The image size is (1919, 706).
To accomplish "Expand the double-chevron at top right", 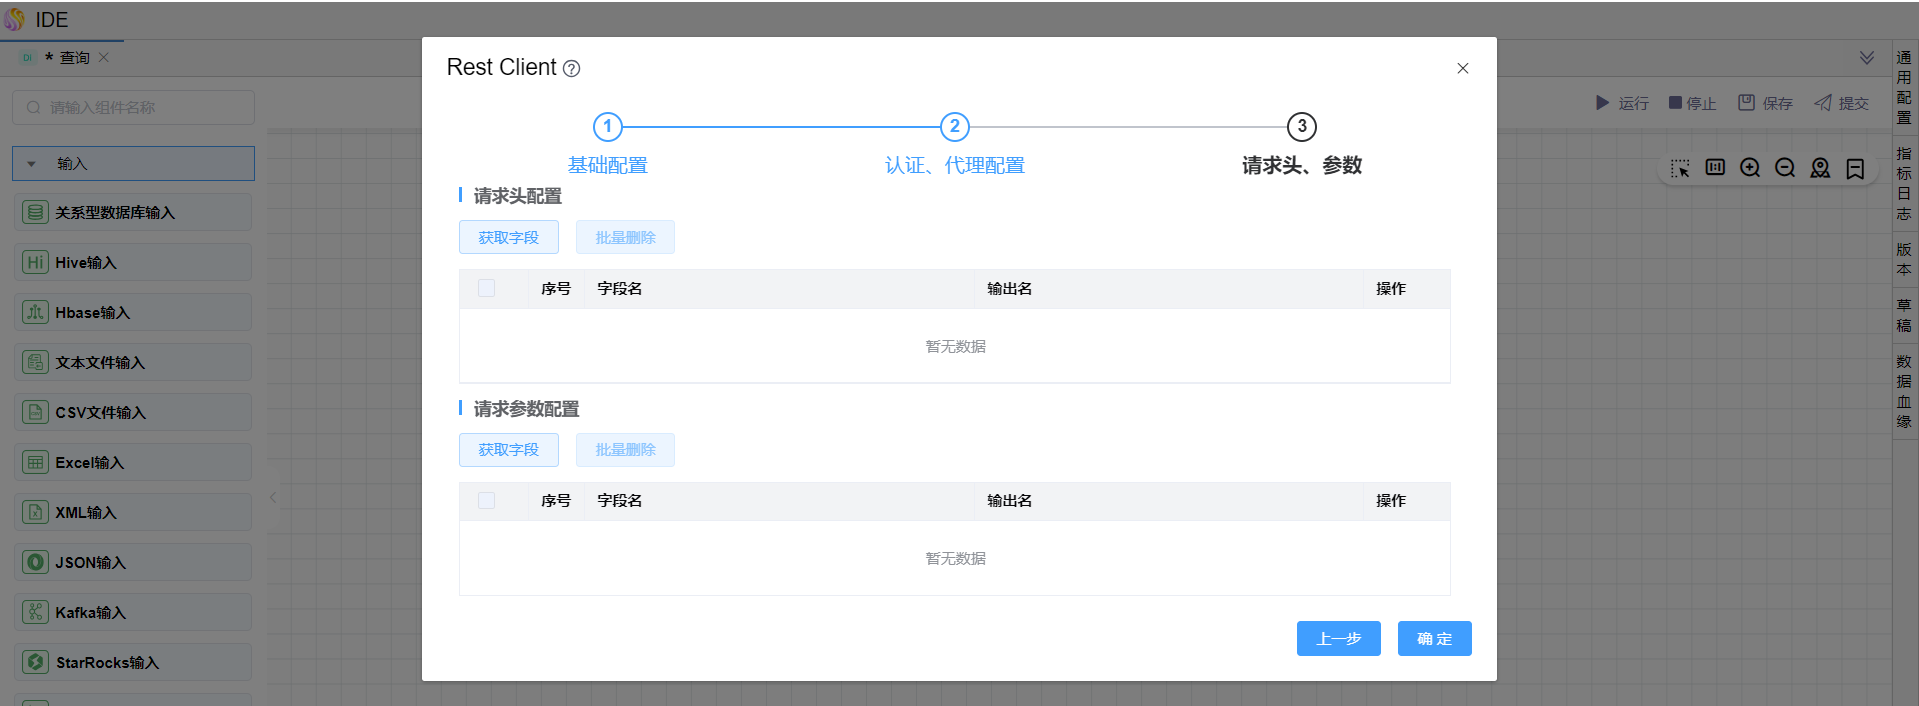I will [x=1866, y=58].
